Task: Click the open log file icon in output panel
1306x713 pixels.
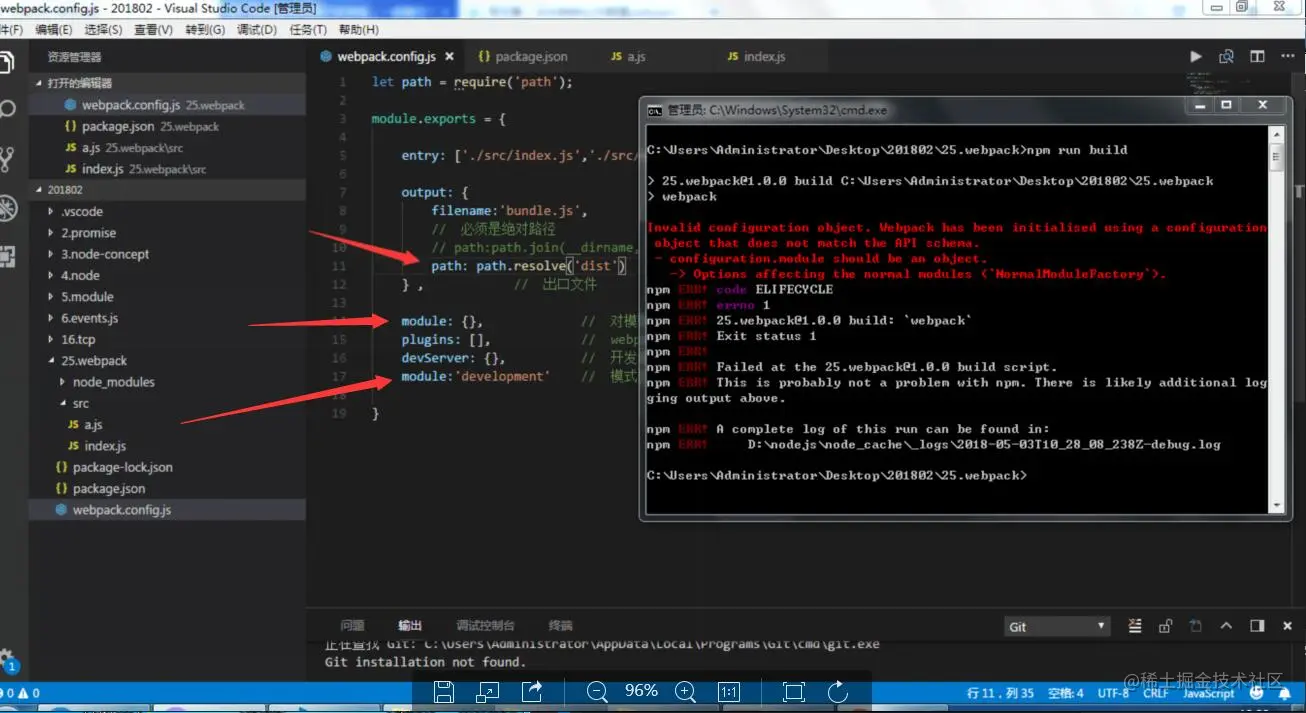Action: pos(1195,626)
